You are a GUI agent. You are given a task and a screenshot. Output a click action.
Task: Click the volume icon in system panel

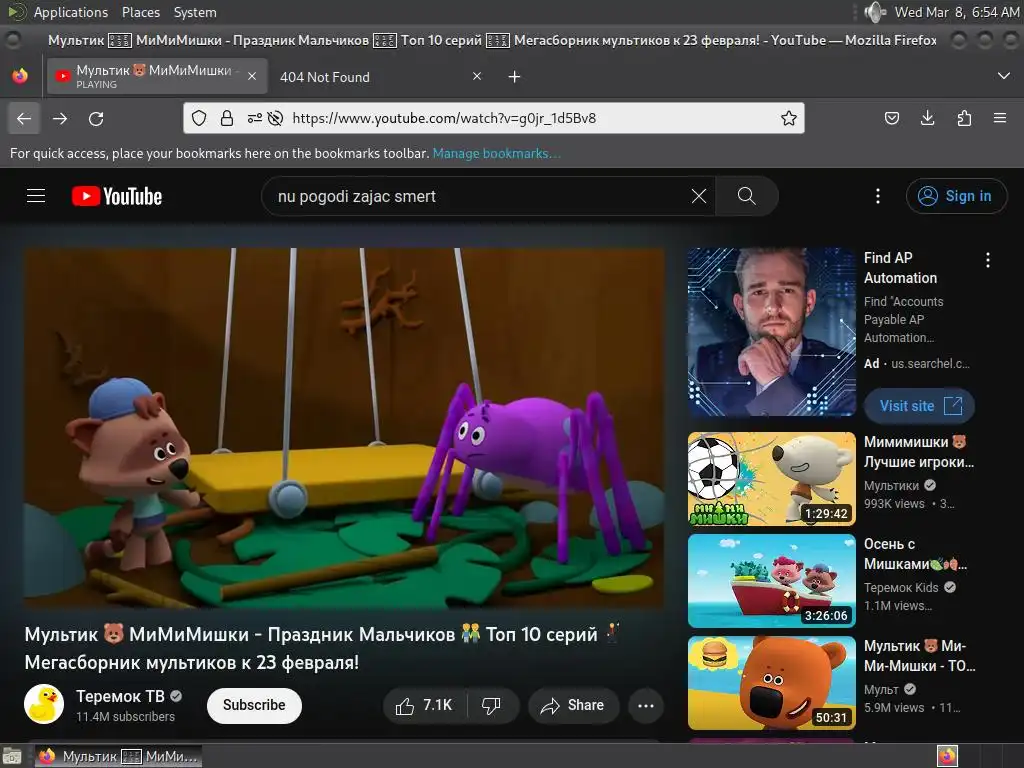click(x=874, y=12)
